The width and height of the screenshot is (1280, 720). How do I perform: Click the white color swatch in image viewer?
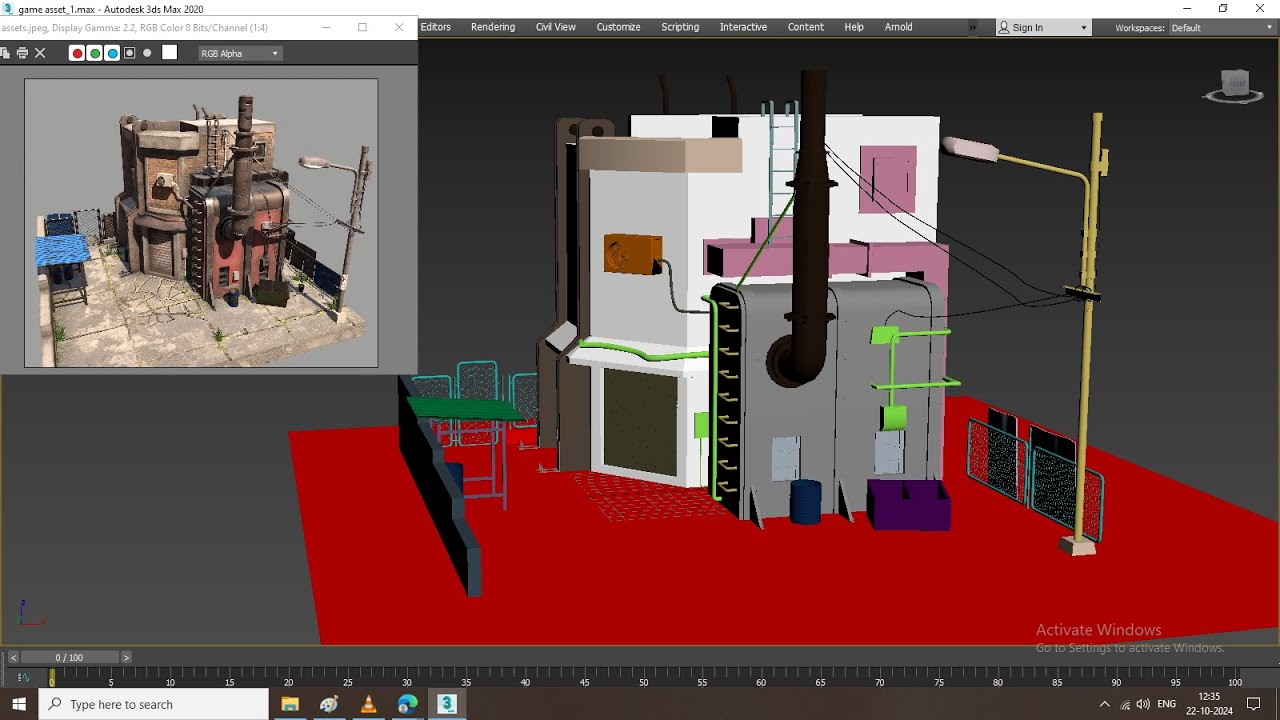coord(170,53)
